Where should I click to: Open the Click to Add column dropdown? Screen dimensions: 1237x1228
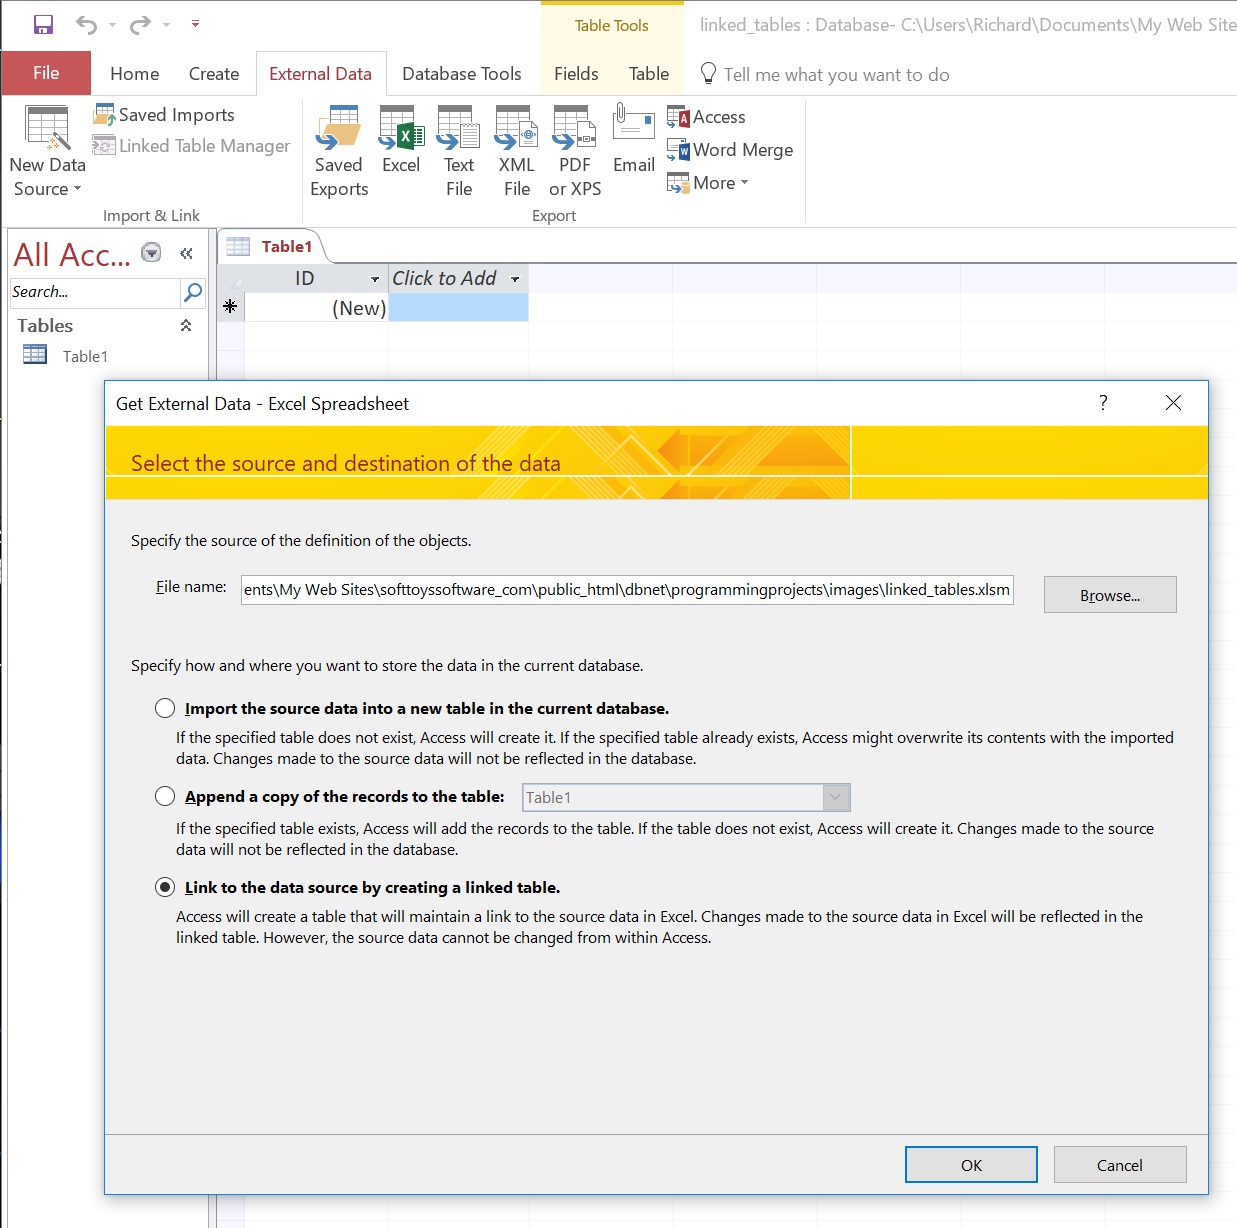(515, 279)
